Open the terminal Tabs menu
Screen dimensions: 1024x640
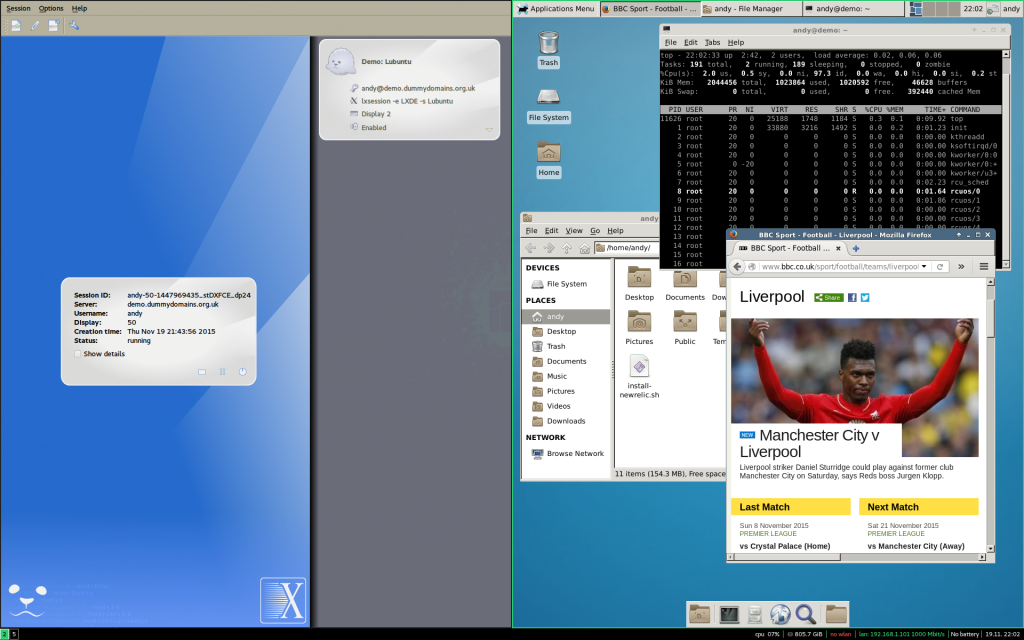pos(712,42)
